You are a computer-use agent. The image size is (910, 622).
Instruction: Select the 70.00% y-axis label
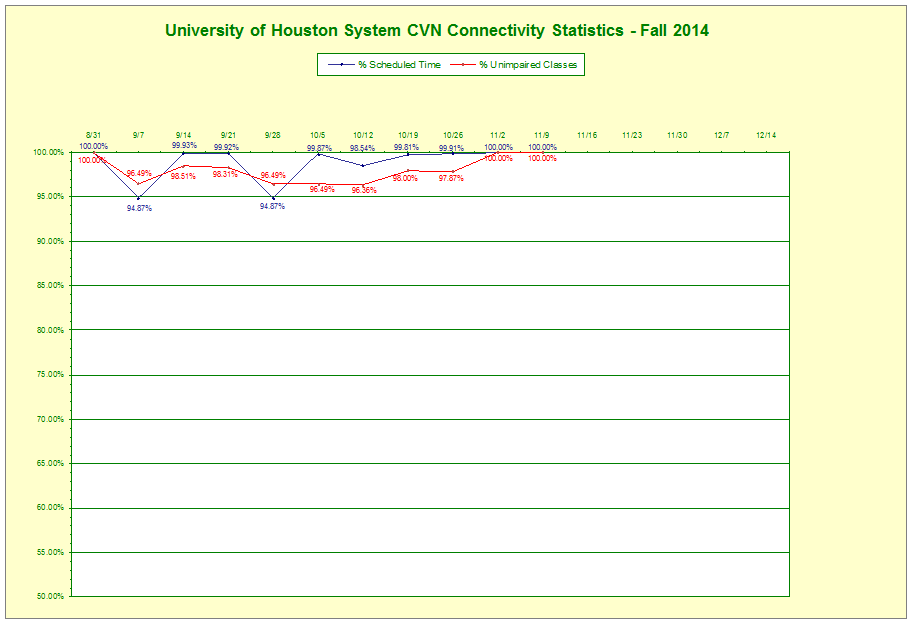tap(49, 419)
